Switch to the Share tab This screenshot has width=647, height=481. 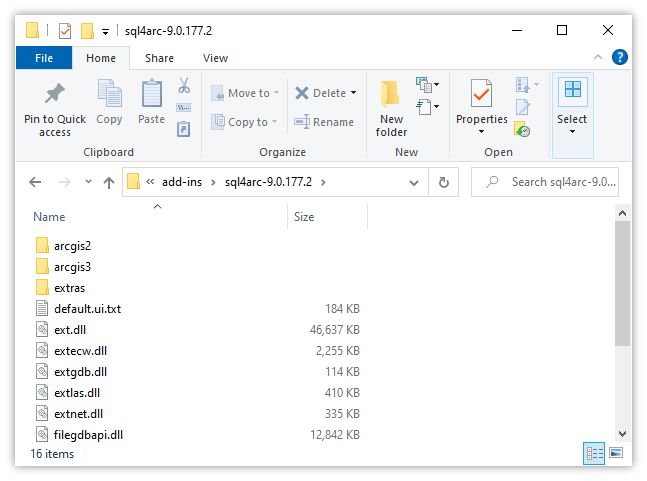[159, 58]
